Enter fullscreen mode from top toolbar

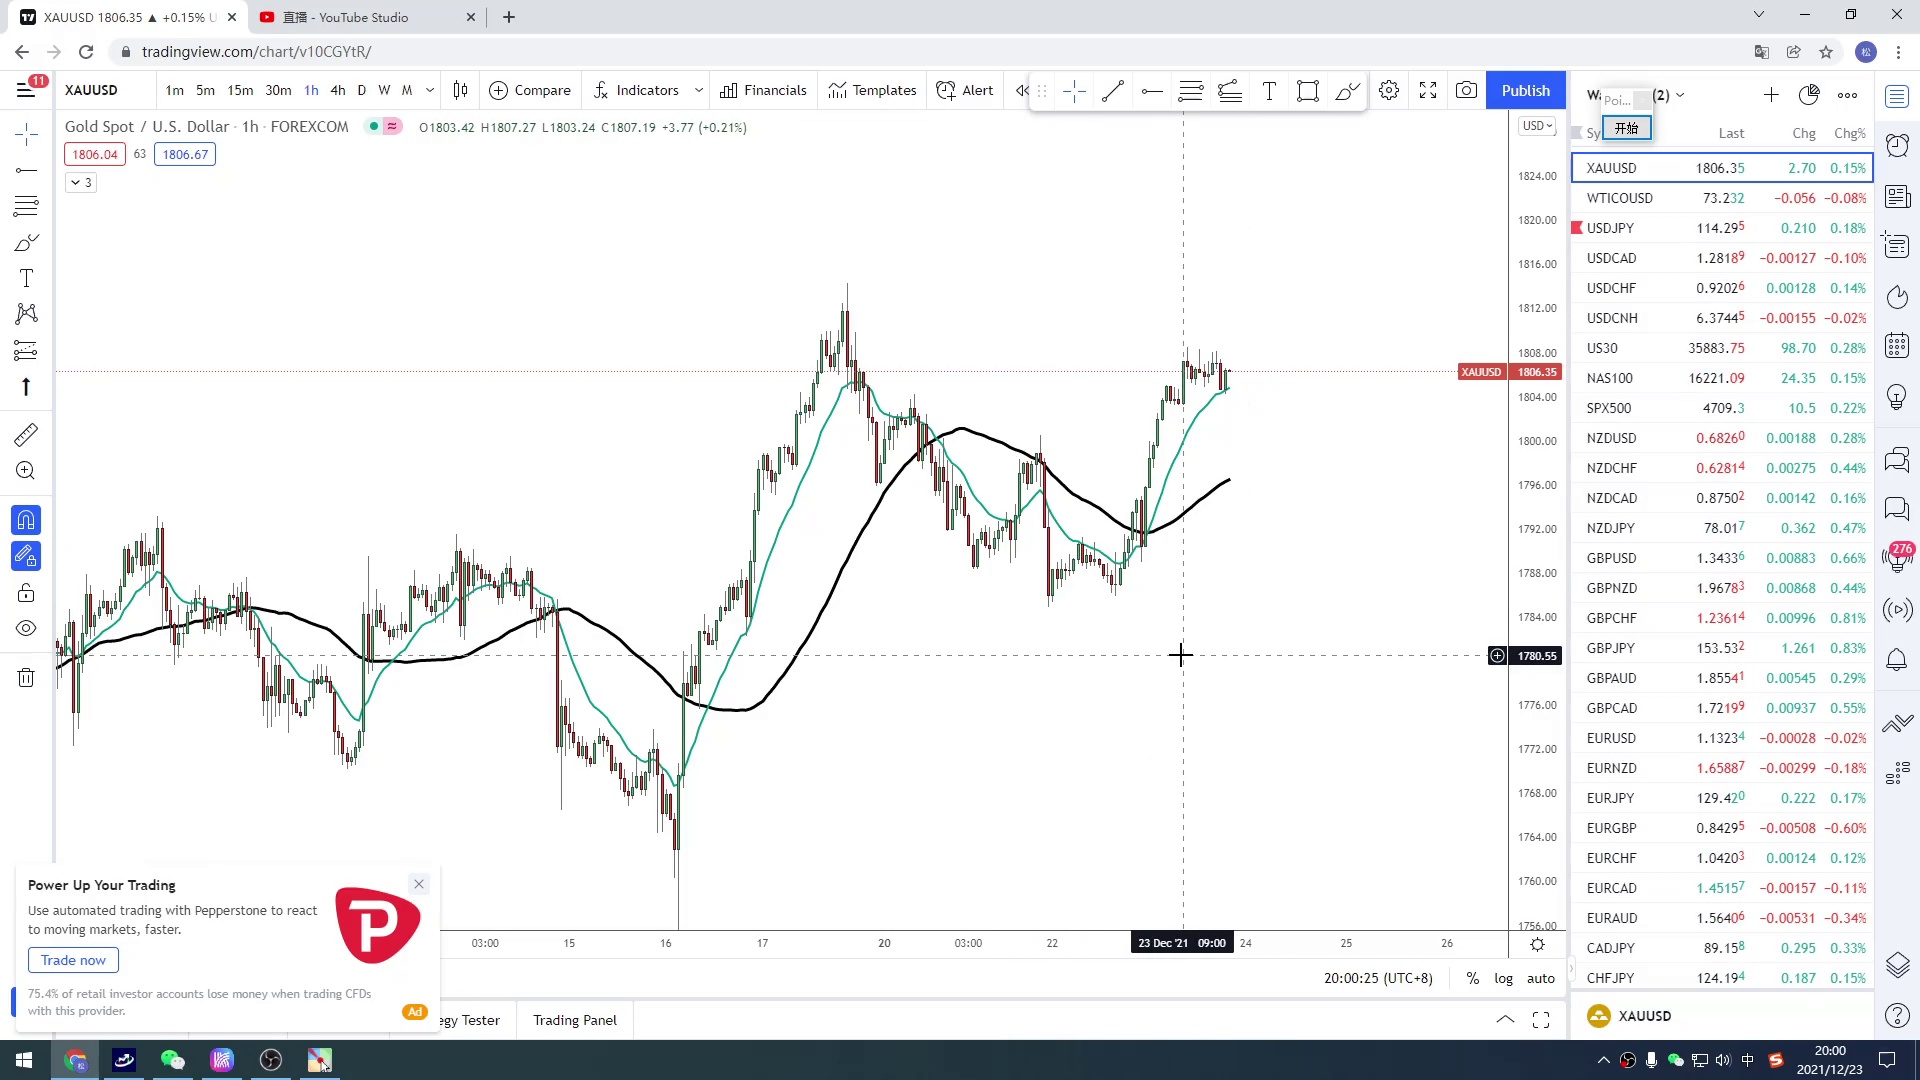[1428, 91]
